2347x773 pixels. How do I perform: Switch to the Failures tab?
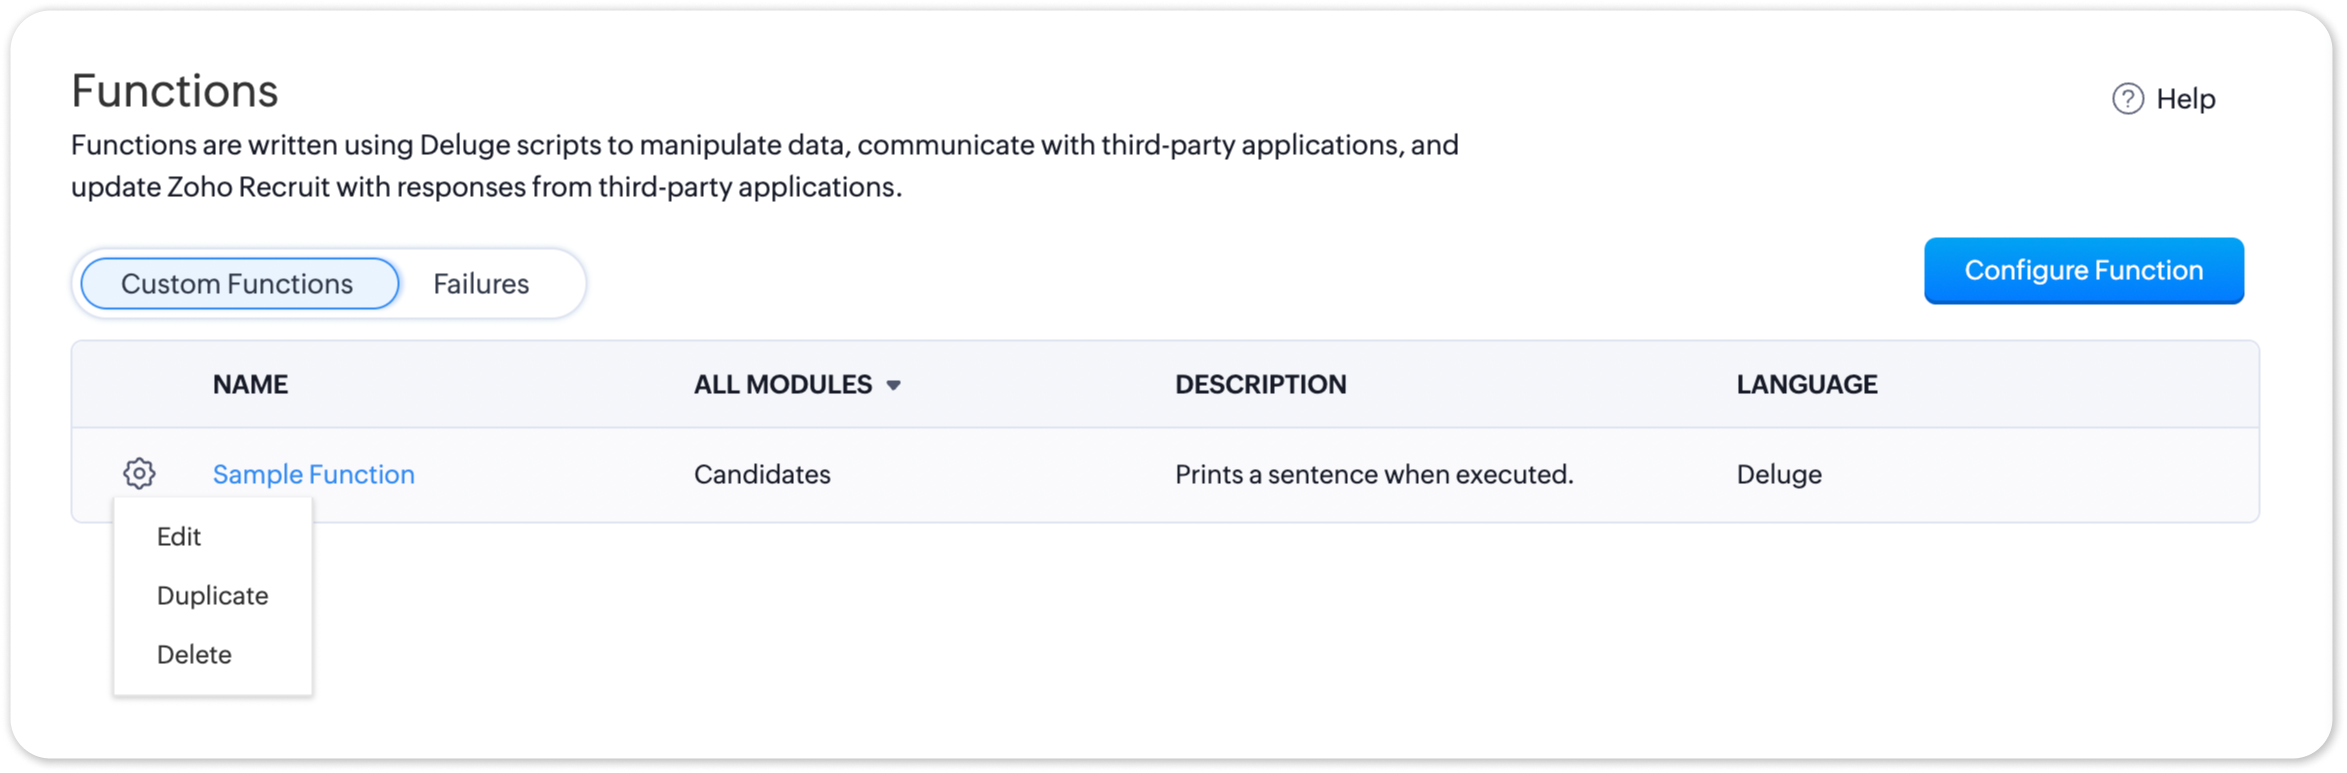pyautogui.click(x=481, y=284)
